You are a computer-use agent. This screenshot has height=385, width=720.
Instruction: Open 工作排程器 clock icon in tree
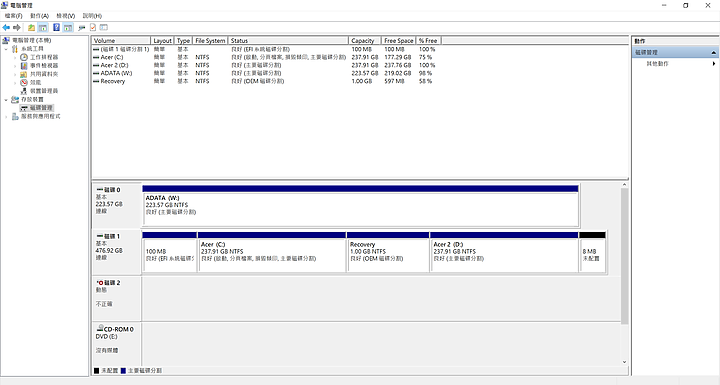click(x=24, y=57)
